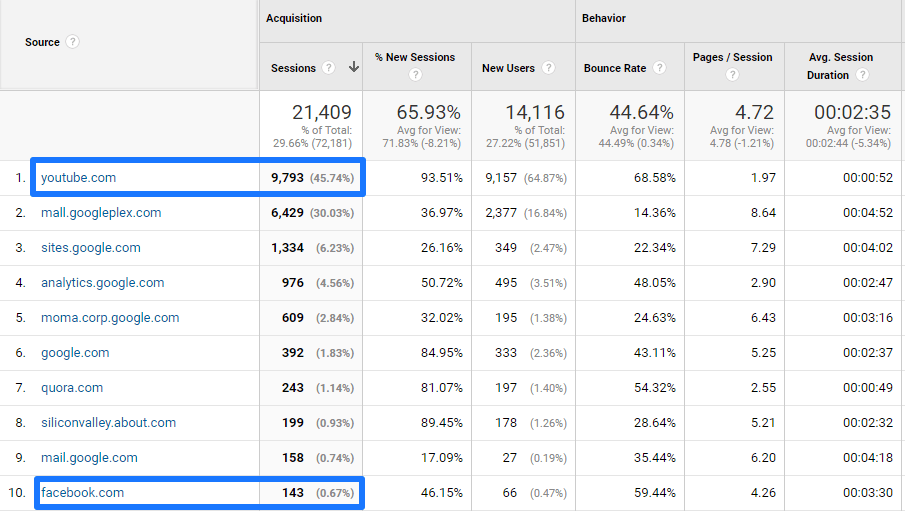Click the Acquisition group header
The height and width of the screenshot is (511, 905).
294,18
